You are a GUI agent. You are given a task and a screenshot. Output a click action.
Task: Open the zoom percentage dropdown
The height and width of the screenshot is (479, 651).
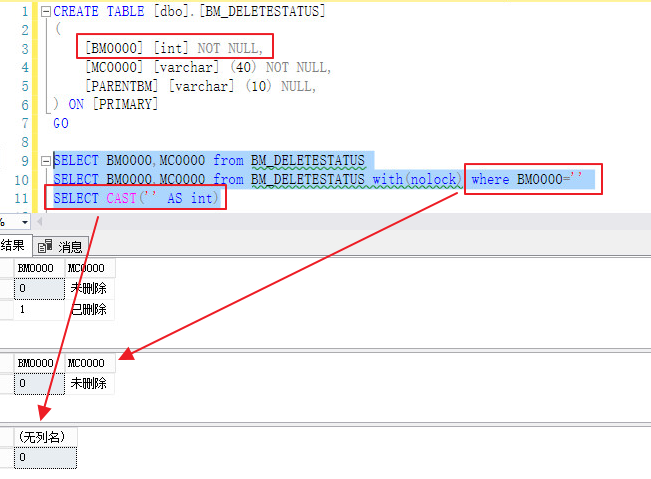[x=25, y=222]
